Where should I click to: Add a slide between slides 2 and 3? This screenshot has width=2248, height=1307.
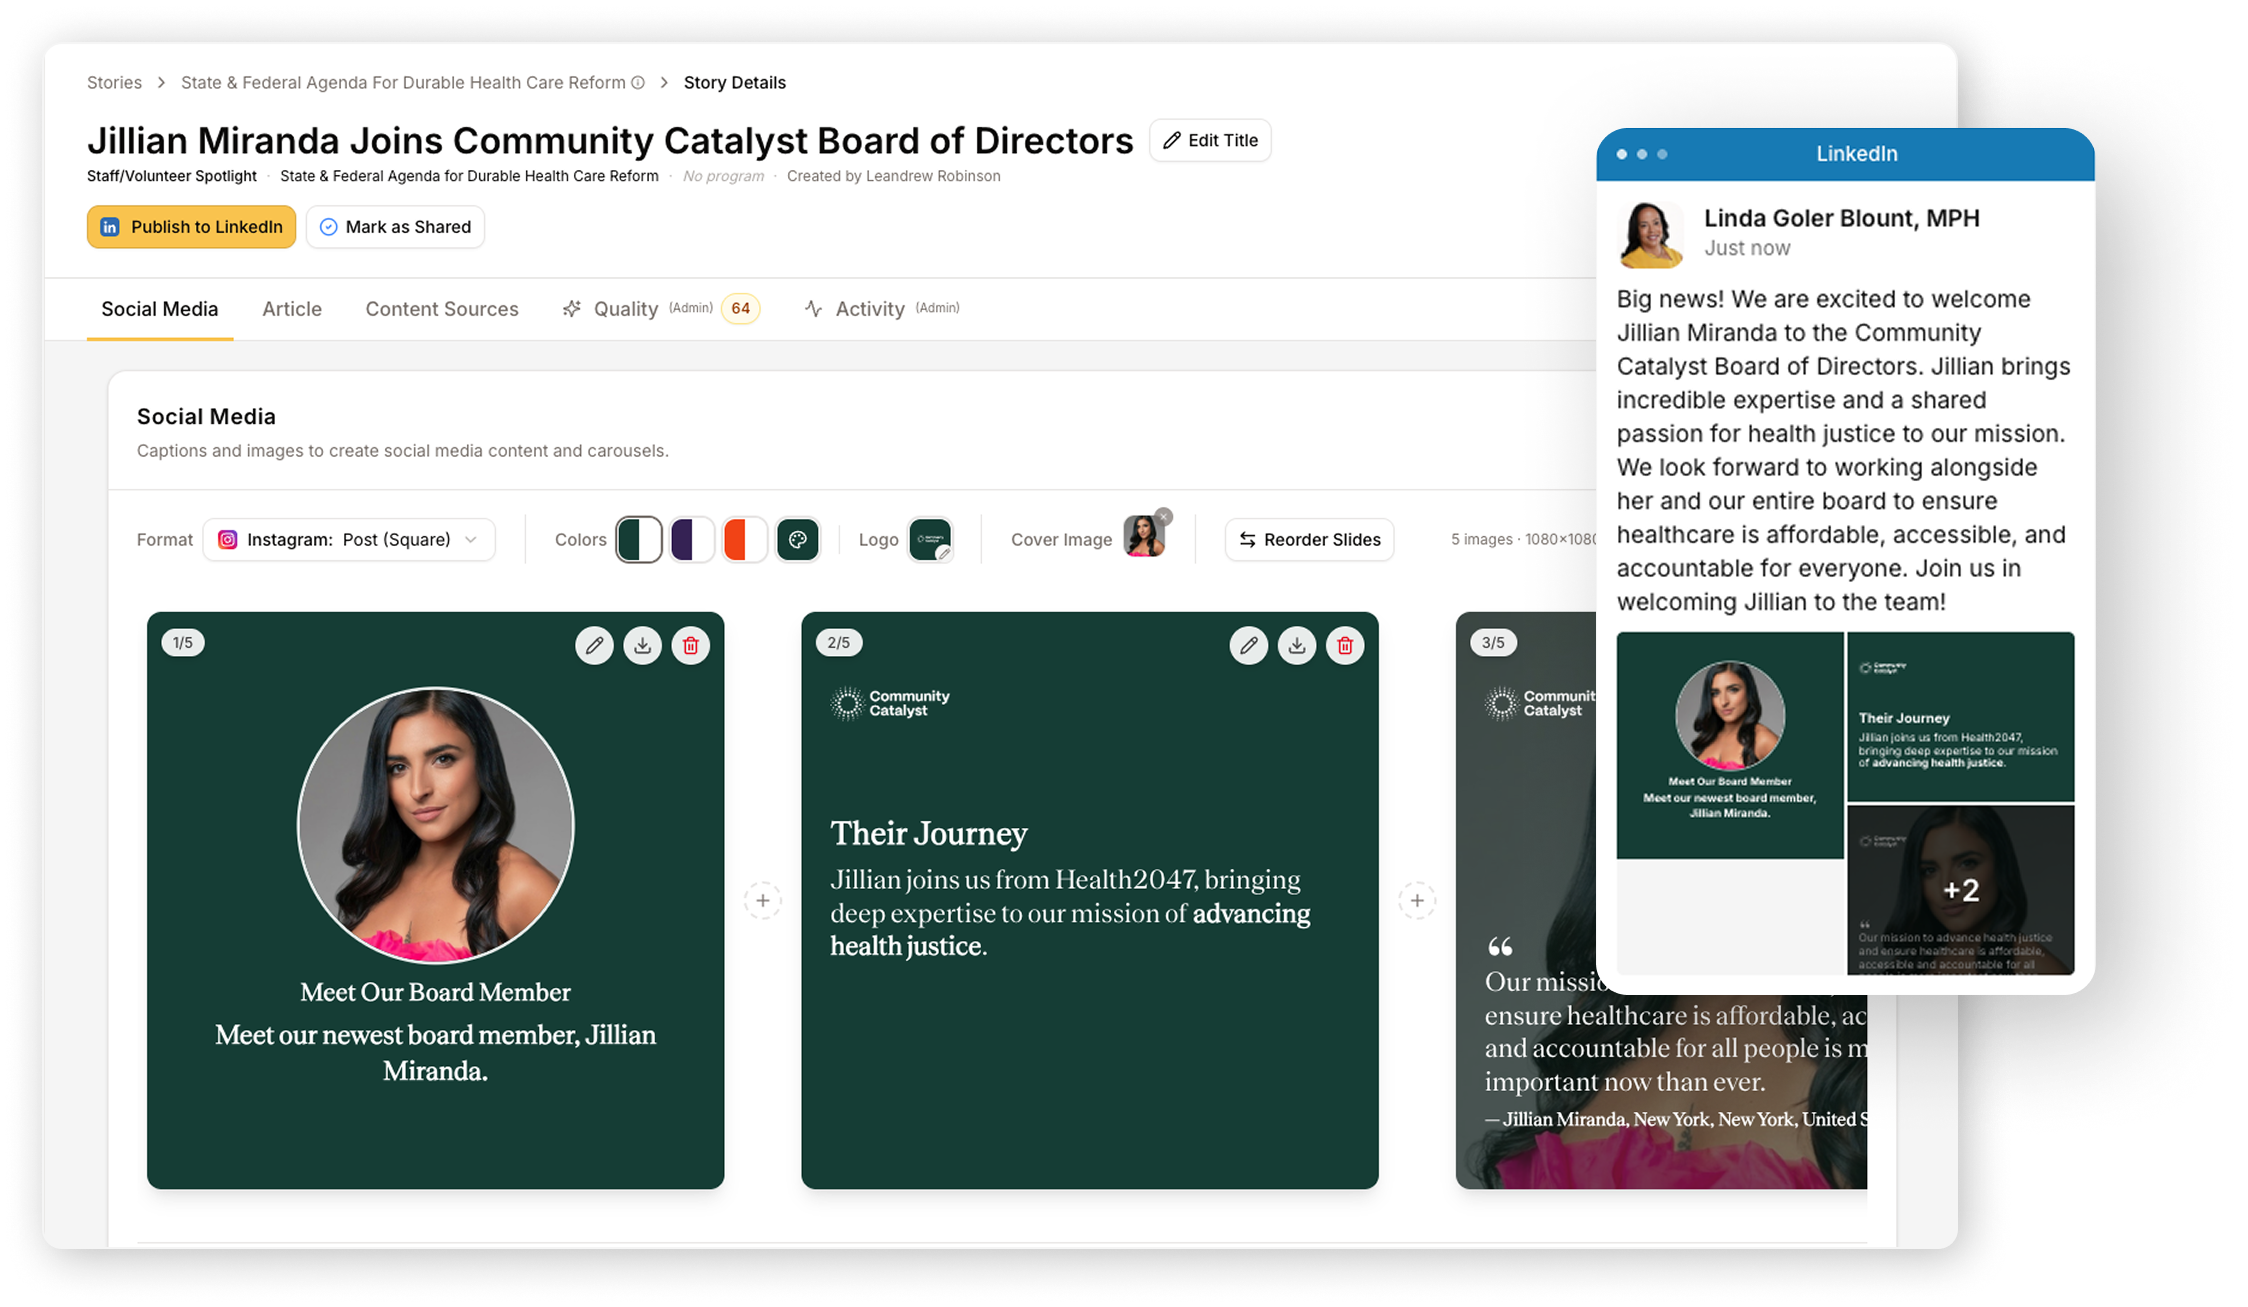point(1417,901)
